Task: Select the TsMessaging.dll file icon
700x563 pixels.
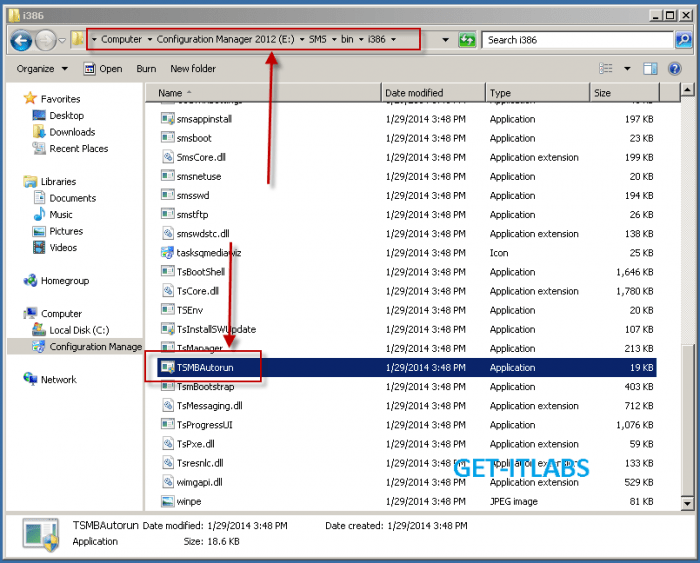Action: click(167, 405)
